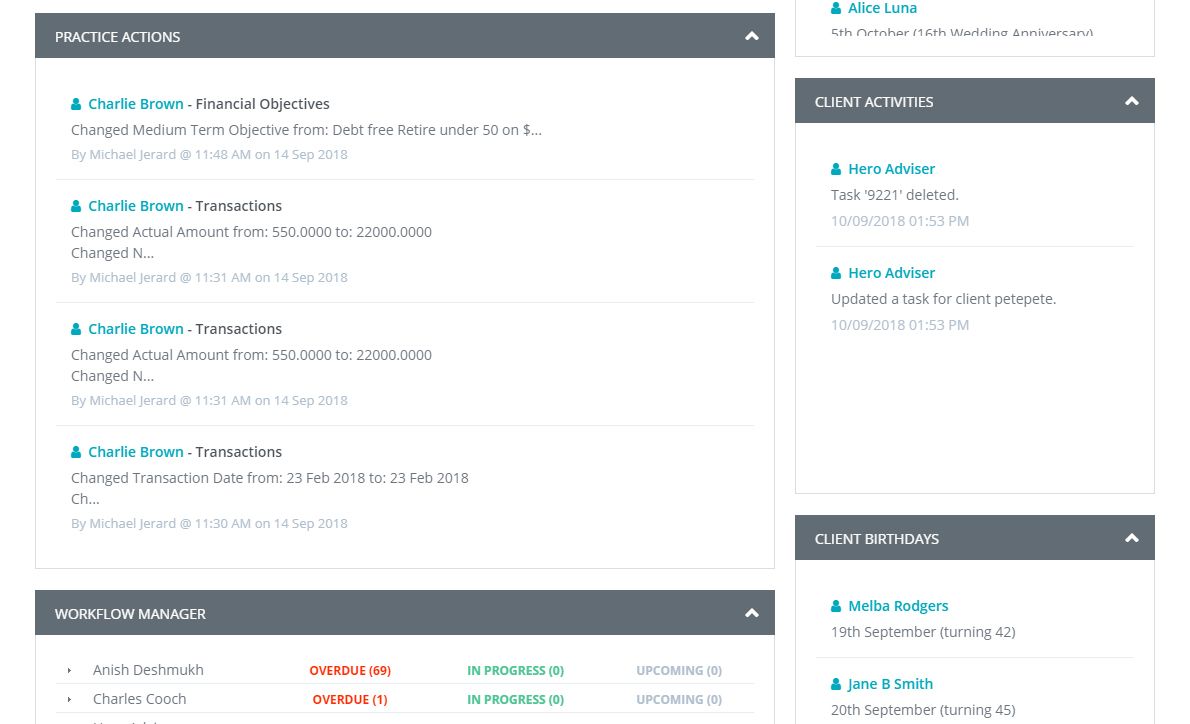The image size is (1190, 724).
Task: Click person icon beside Hero Adviser deleted task entry
Action: point(836,169)
